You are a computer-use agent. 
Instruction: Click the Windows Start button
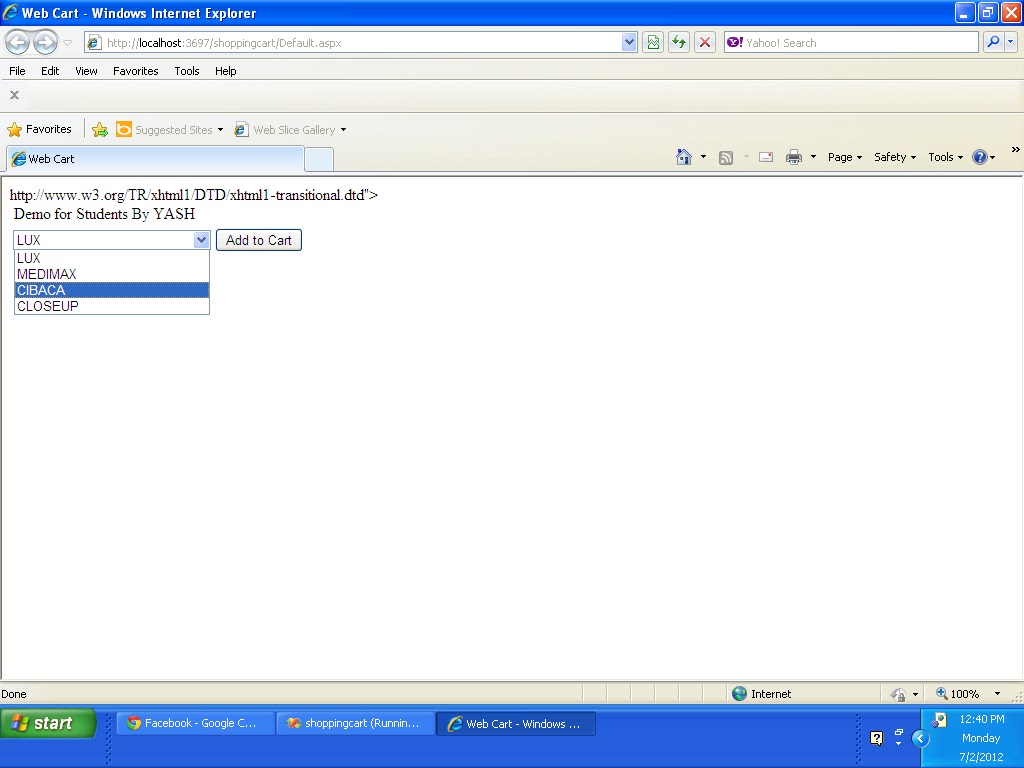pyautogui.click(x=48, y=723)
